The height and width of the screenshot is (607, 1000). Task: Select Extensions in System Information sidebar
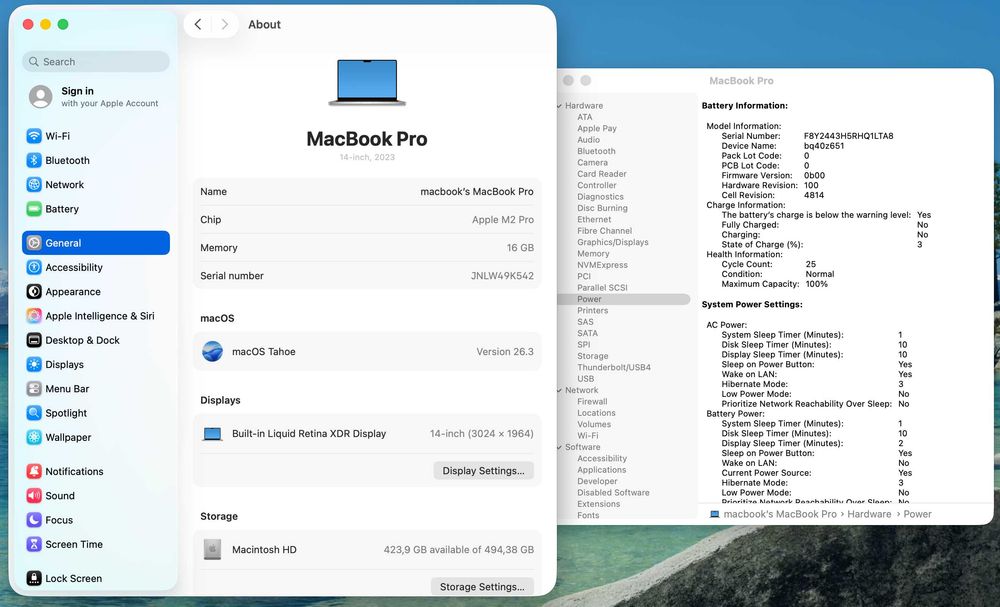599,504
